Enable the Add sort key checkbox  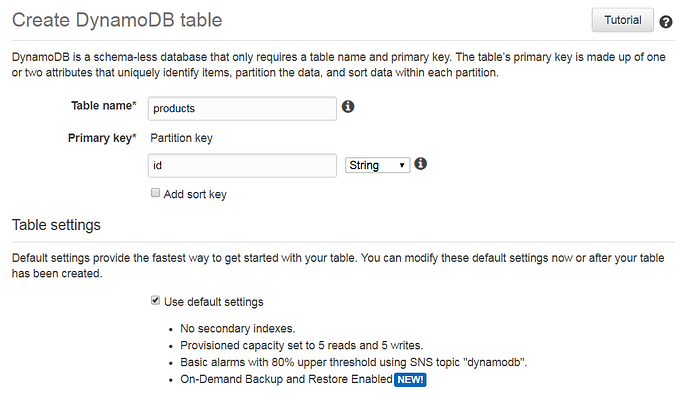coord(155,193)
